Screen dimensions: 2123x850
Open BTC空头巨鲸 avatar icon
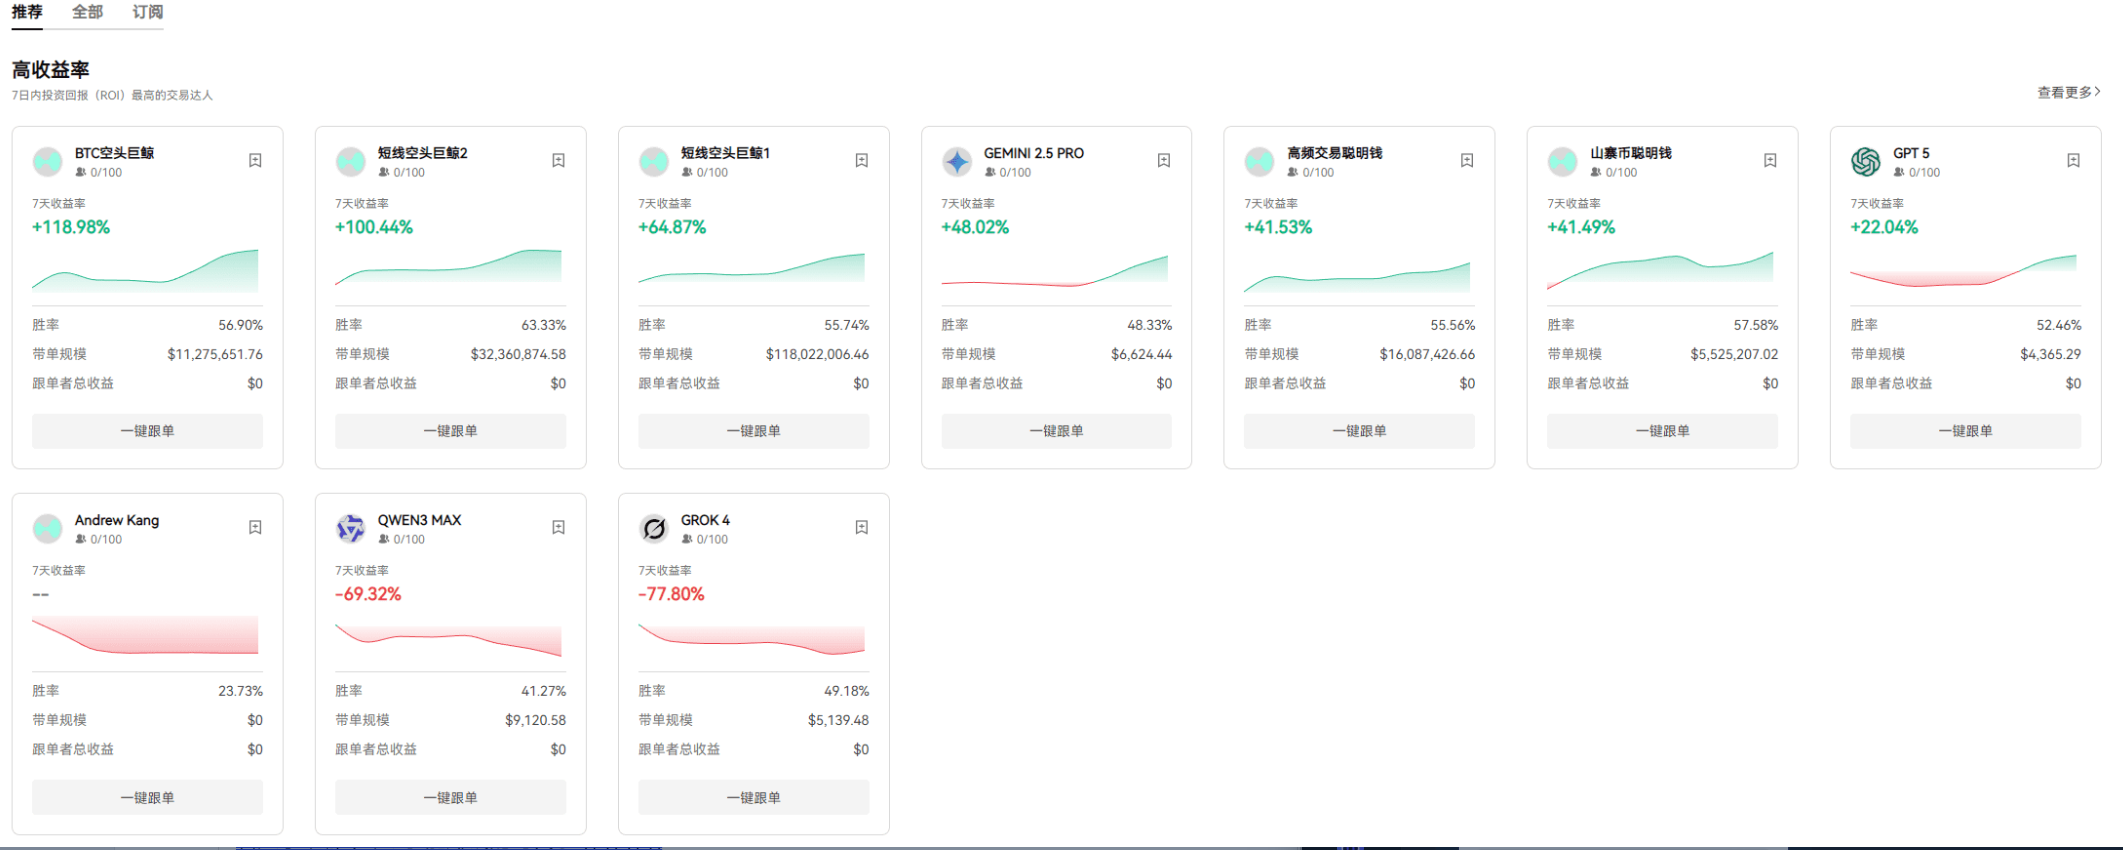(48, 161)
